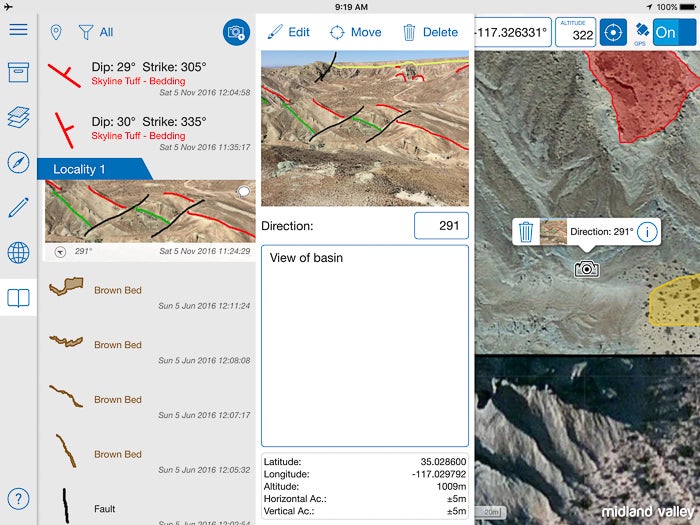The width and height of the screenshot is (700, 525).
Task: Click the Direction value field
Action: [x=441, y=226]
